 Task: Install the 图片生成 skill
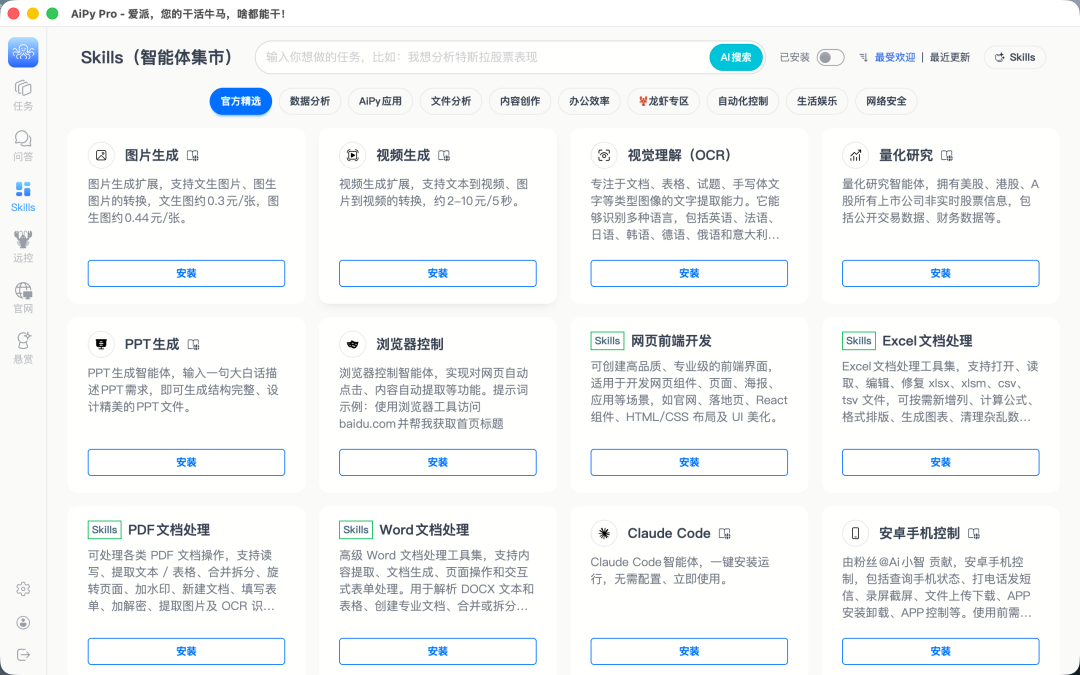(186, 273)
